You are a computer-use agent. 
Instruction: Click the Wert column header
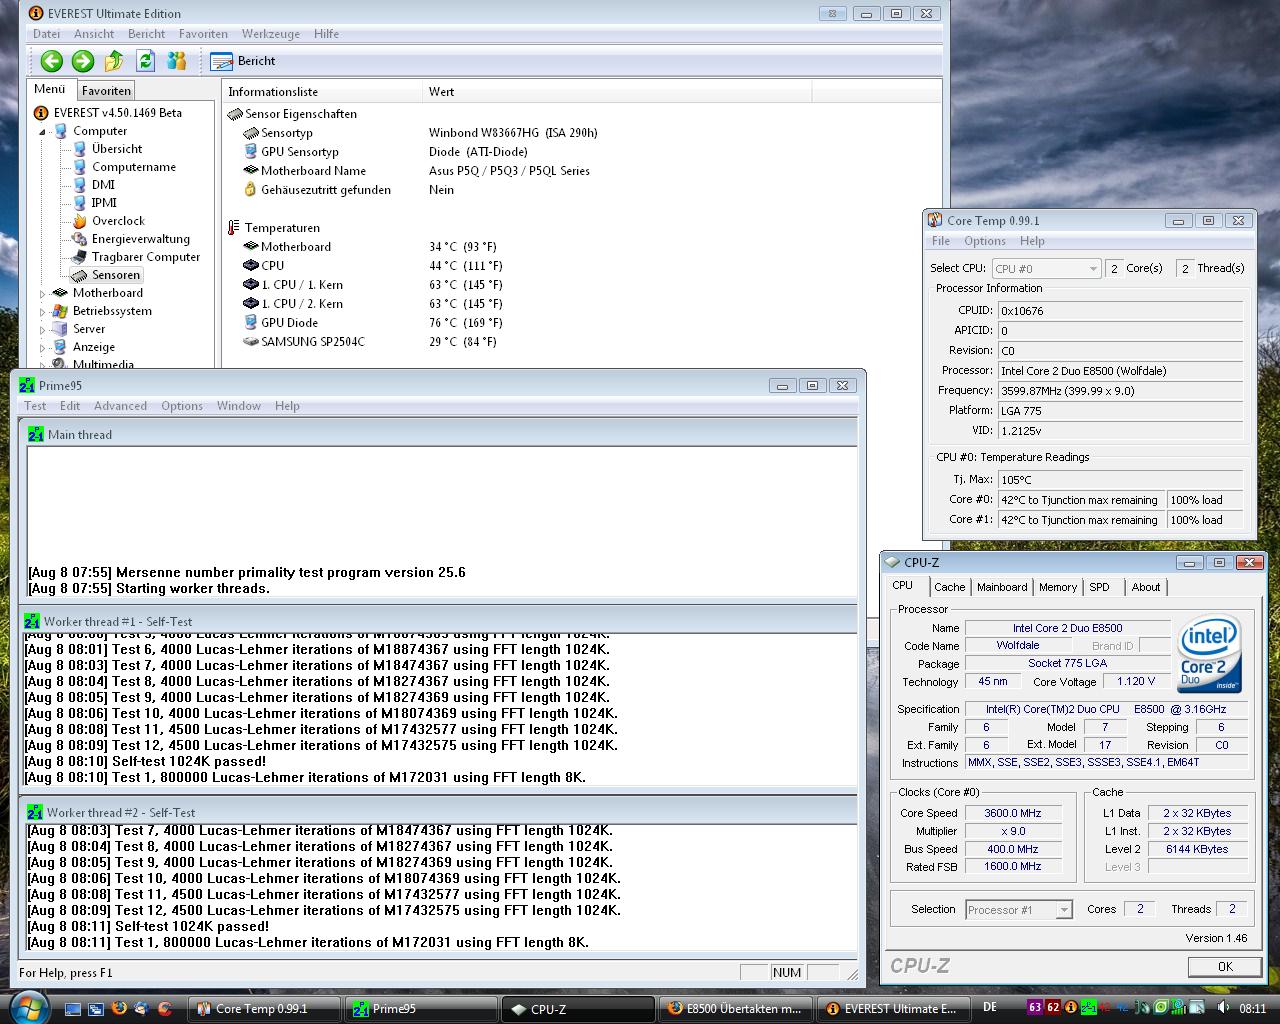(617, 92)
